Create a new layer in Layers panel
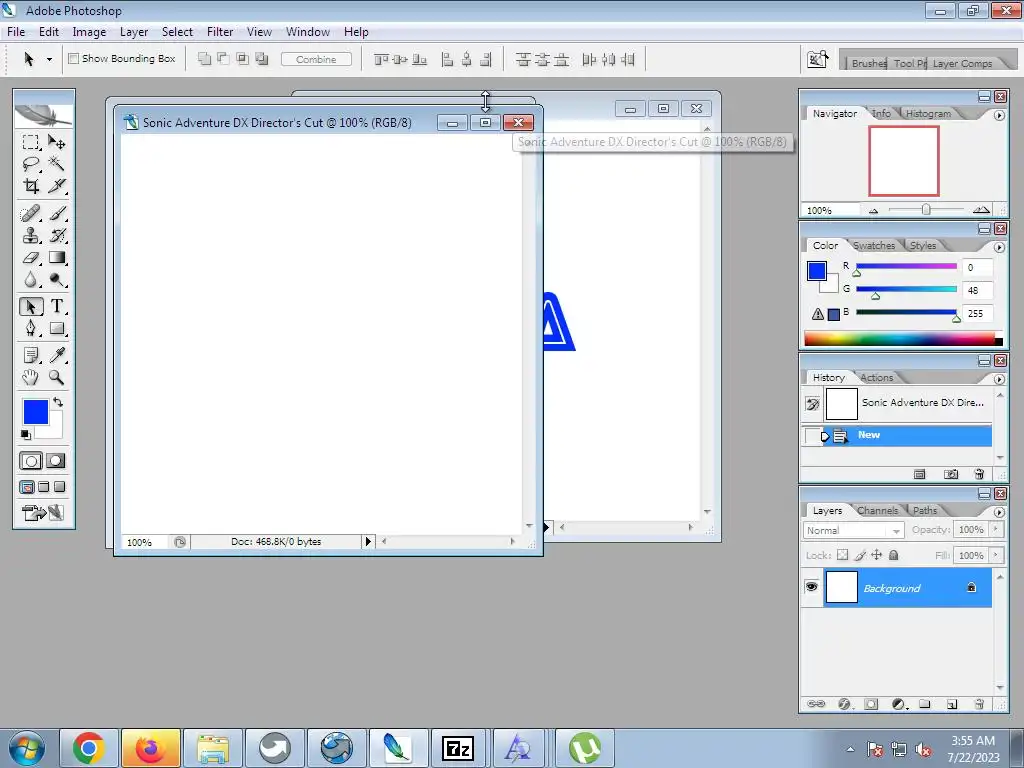 pos(952,704)
